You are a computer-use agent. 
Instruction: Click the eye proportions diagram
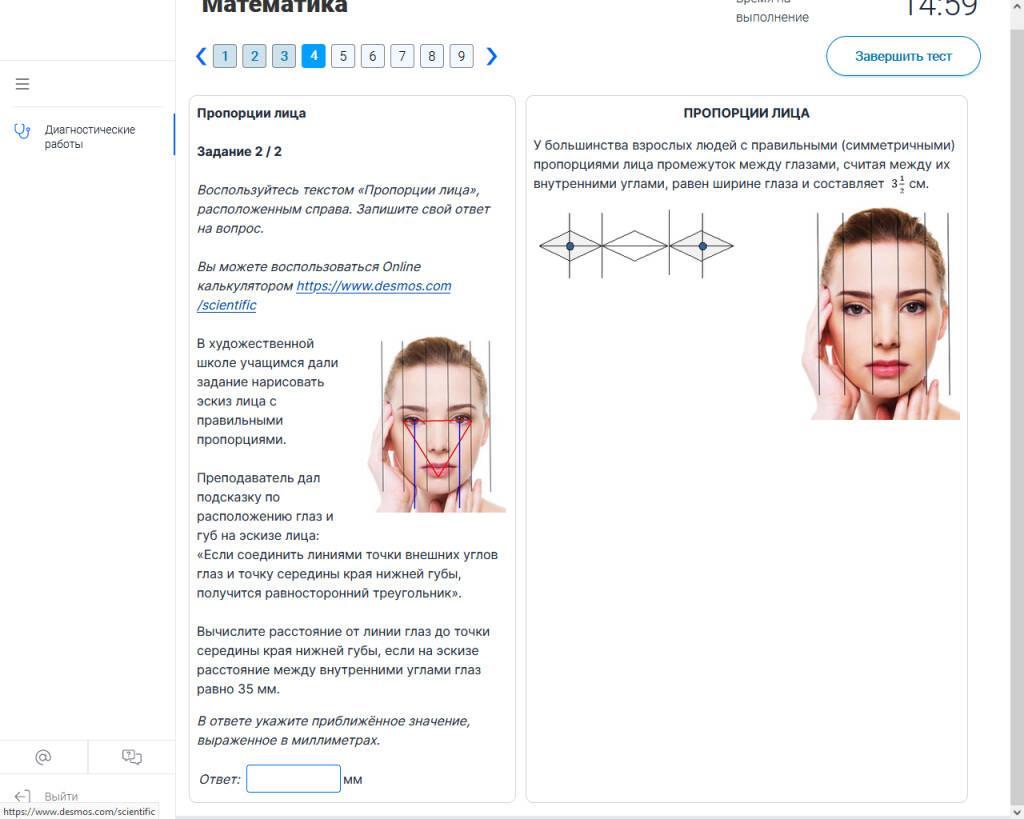tap(636, 246)
